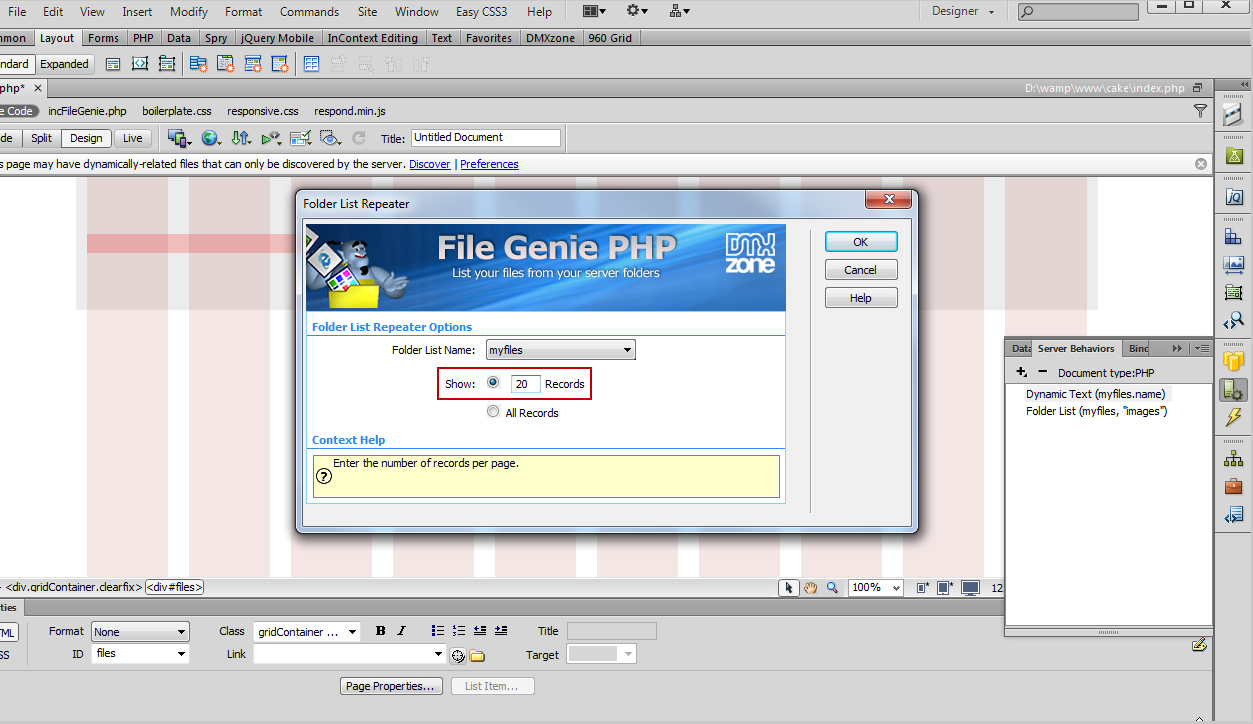The image size is (1253, 724).
Task: Switch to Split view
Action: click(41, 138)
